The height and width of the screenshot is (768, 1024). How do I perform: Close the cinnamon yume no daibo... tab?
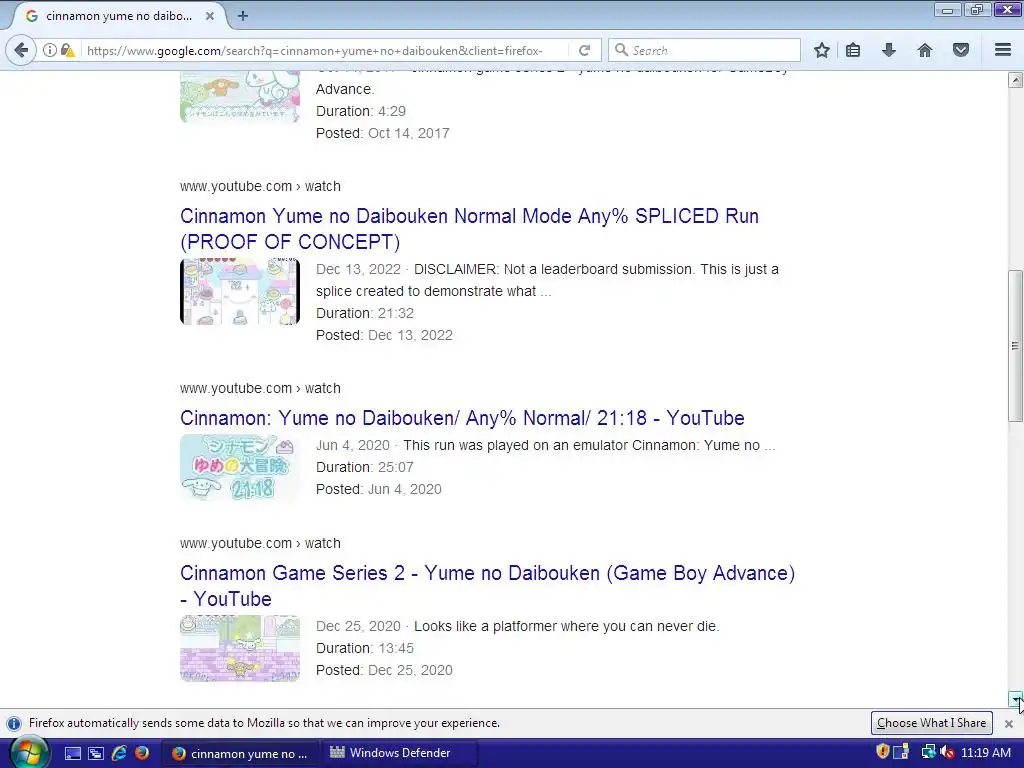pos(210,16)
